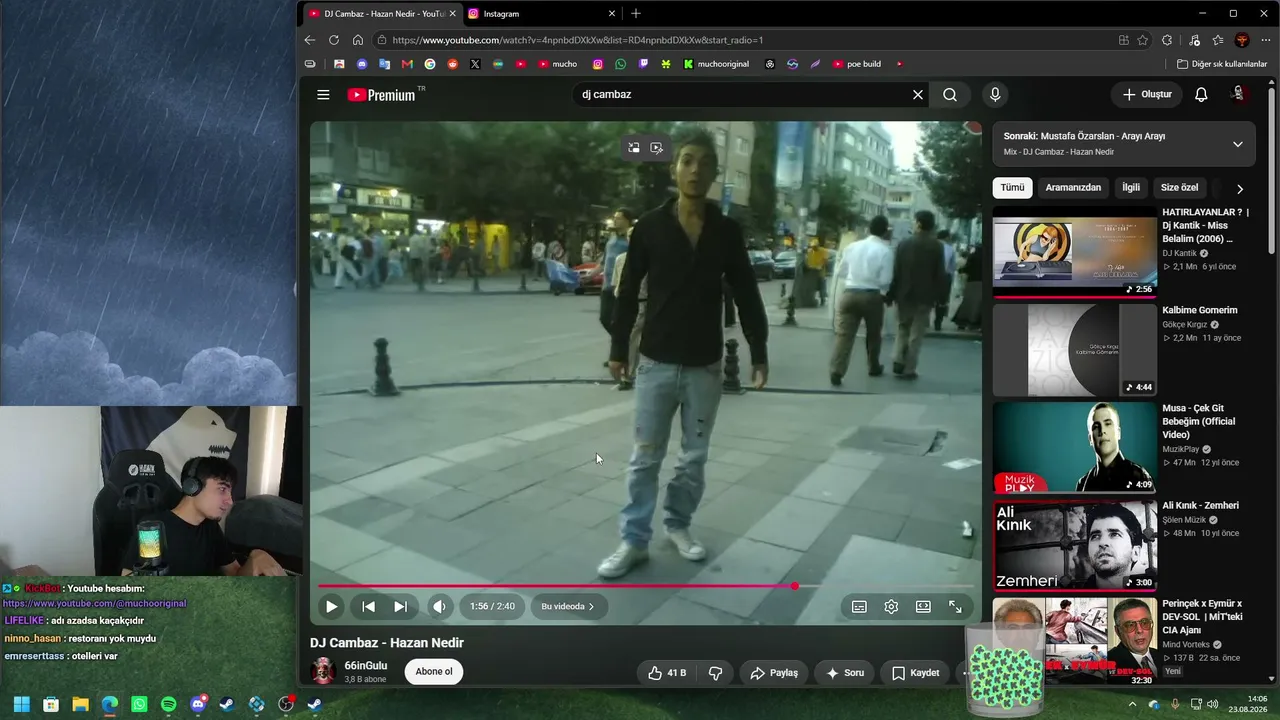Mute the video volume
Viewport: 1280px width, 720px height.
[x=439, y=606]
